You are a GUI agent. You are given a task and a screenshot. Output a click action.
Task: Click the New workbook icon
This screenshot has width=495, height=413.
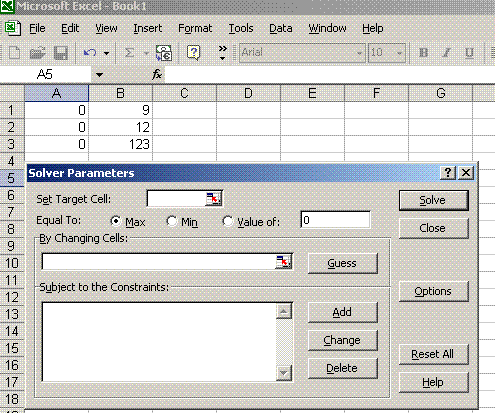[14, 53]
